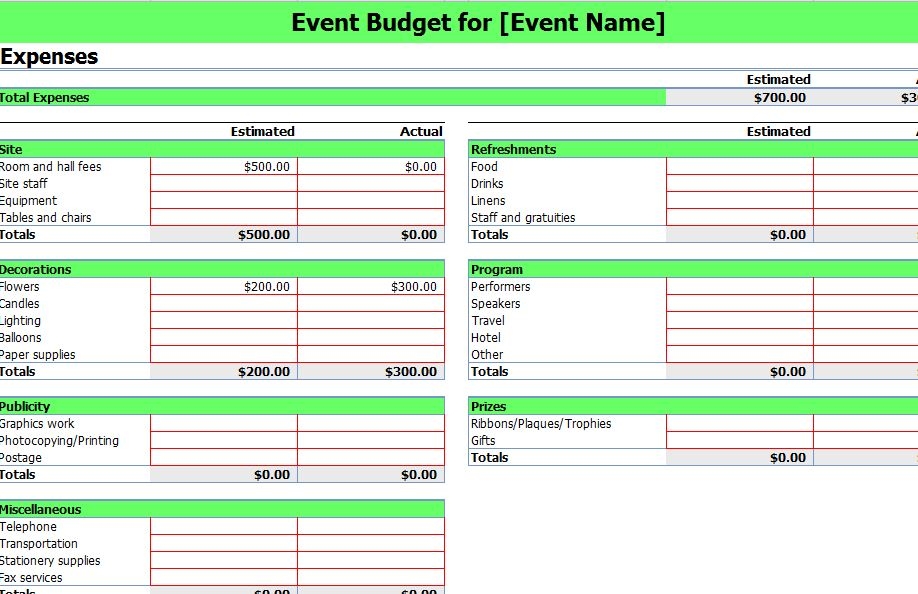Click the Site section header
The image size is (918, 594).
click(222, 149)
